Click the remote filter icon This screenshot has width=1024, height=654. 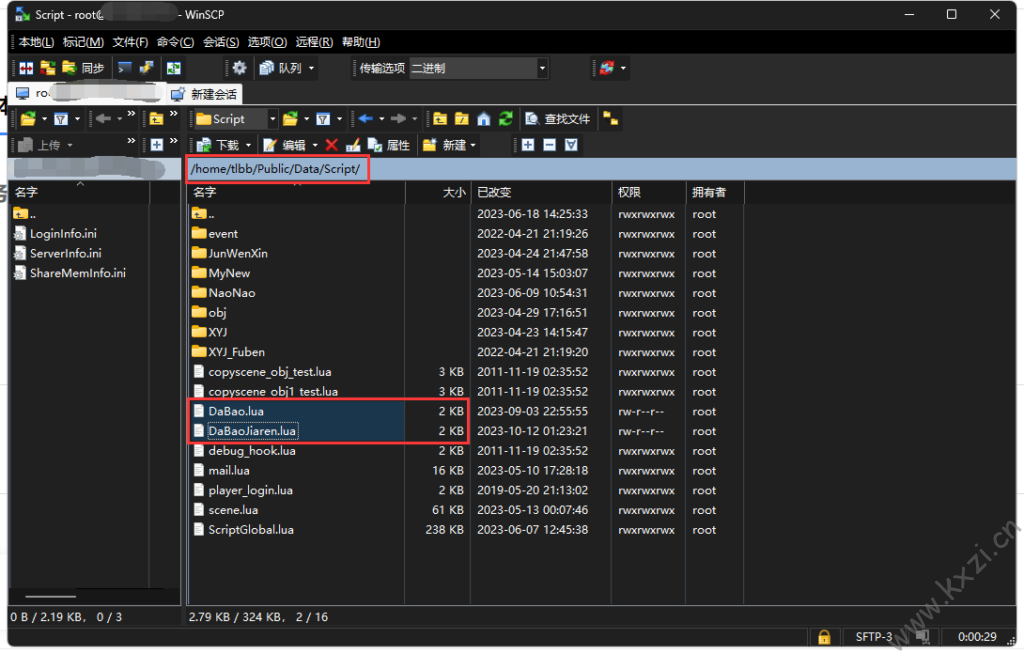click(x=323, y=119)
